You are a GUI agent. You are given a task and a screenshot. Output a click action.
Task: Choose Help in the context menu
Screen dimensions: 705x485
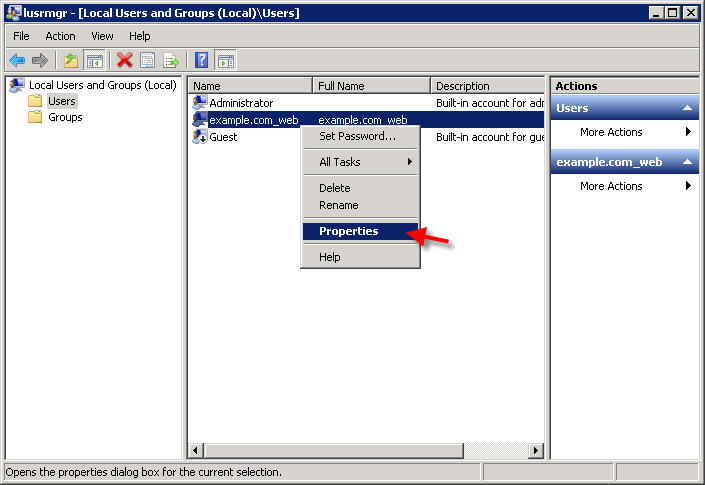click(x=361, y=257)
